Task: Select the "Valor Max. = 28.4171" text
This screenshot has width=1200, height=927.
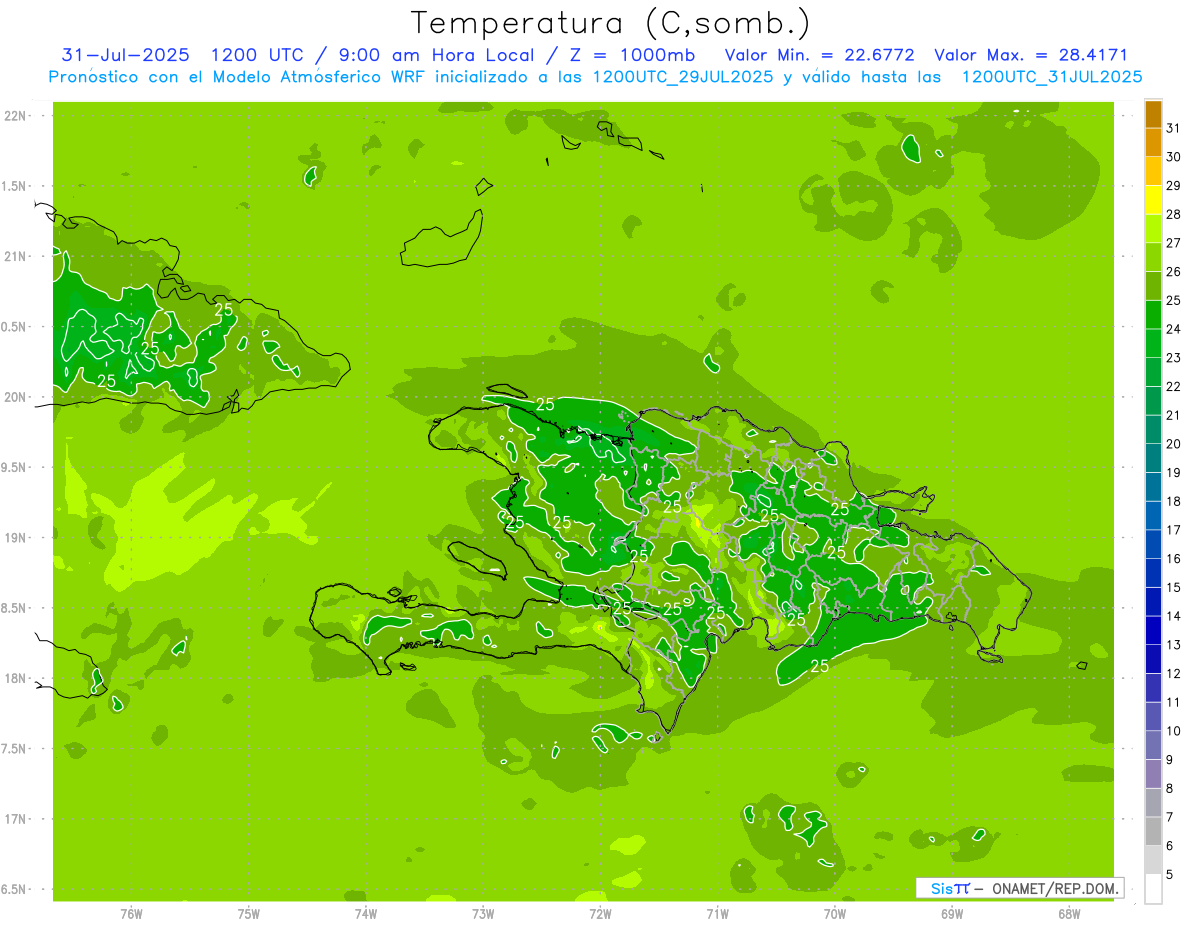Action: coord(1031,55)
